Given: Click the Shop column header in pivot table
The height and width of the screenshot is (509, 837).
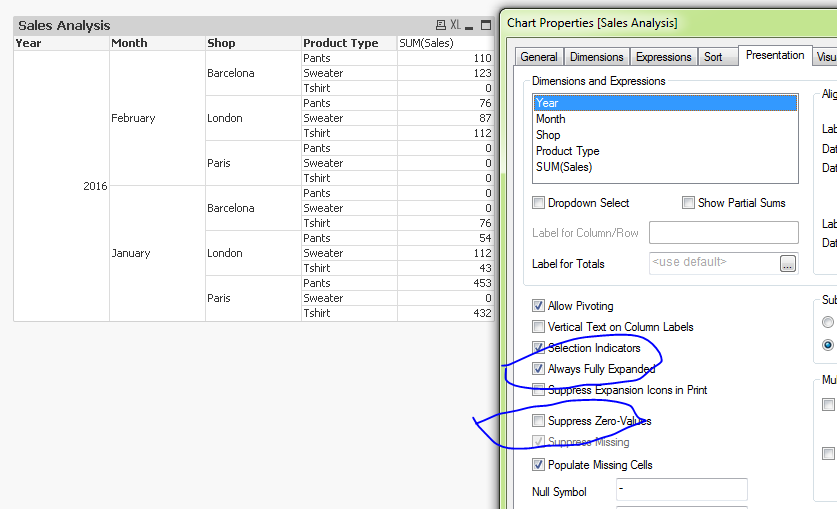Looking at the screenshot, I should [222, 43].
